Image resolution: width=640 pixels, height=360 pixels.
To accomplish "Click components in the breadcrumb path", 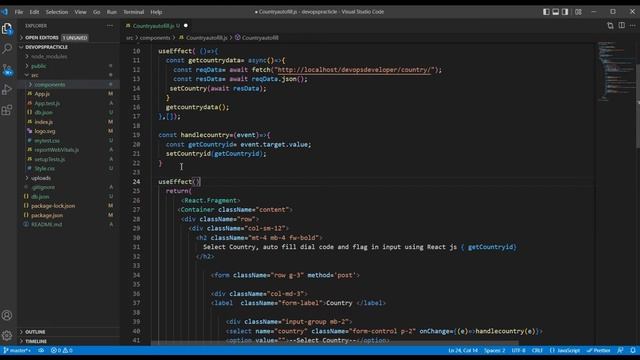I will tap(155, 38).
